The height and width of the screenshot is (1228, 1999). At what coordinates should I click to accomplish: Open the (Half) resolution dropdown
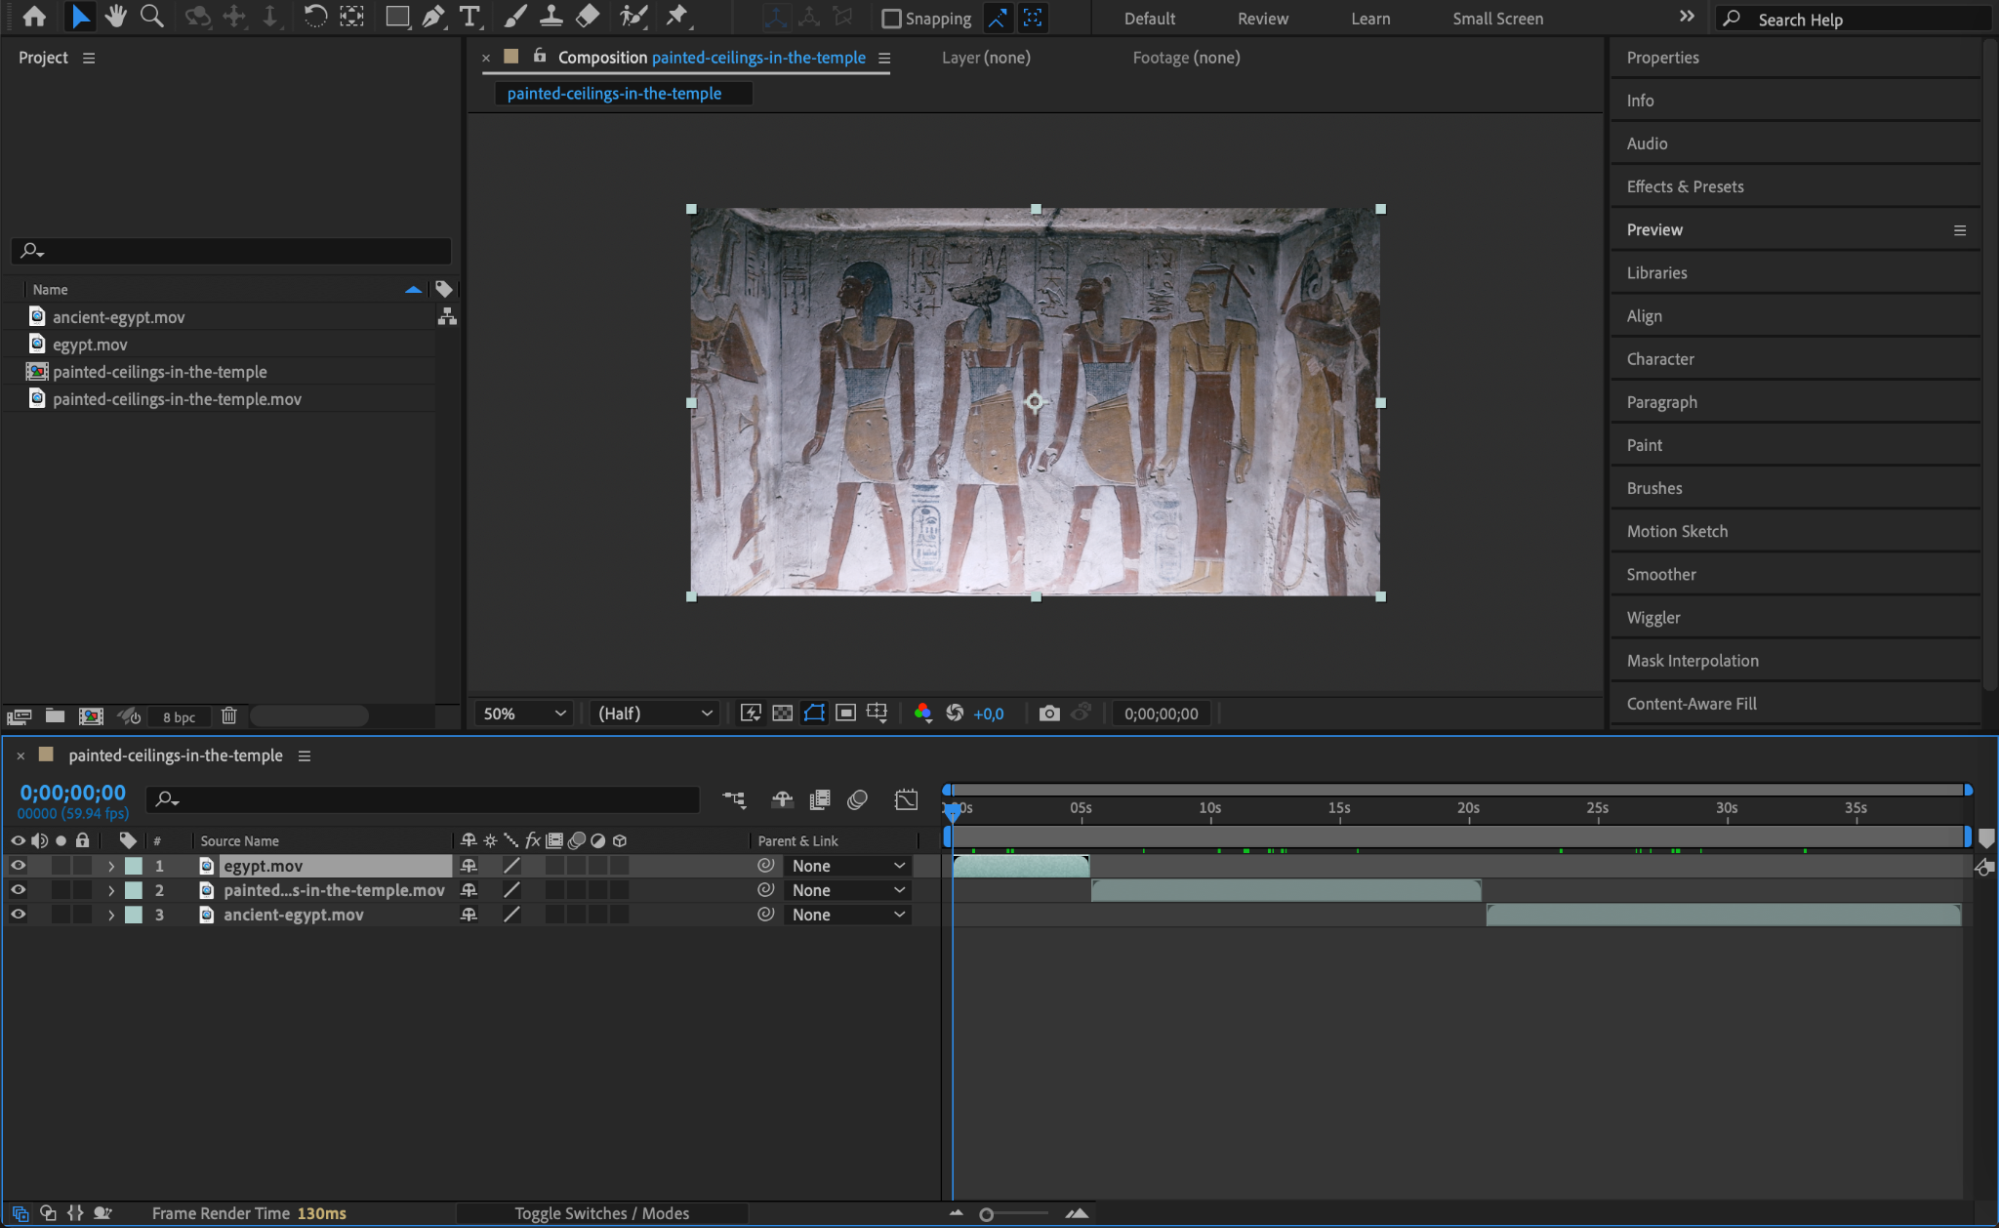pos(655,713)
